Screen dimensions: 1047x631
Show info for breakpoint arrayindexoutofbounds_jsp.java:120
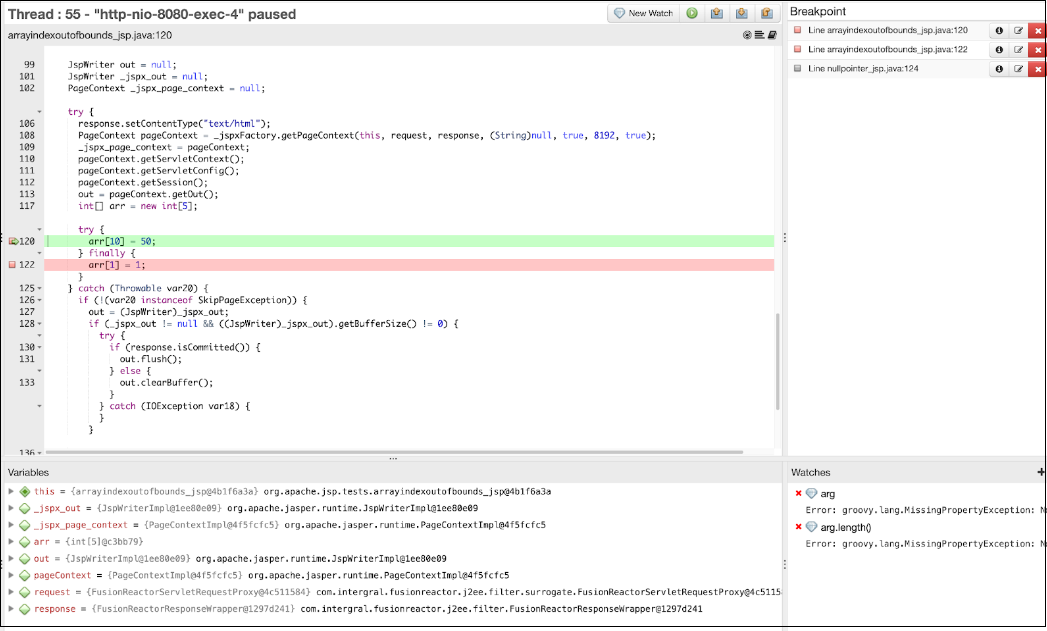(x=999, y=30)
